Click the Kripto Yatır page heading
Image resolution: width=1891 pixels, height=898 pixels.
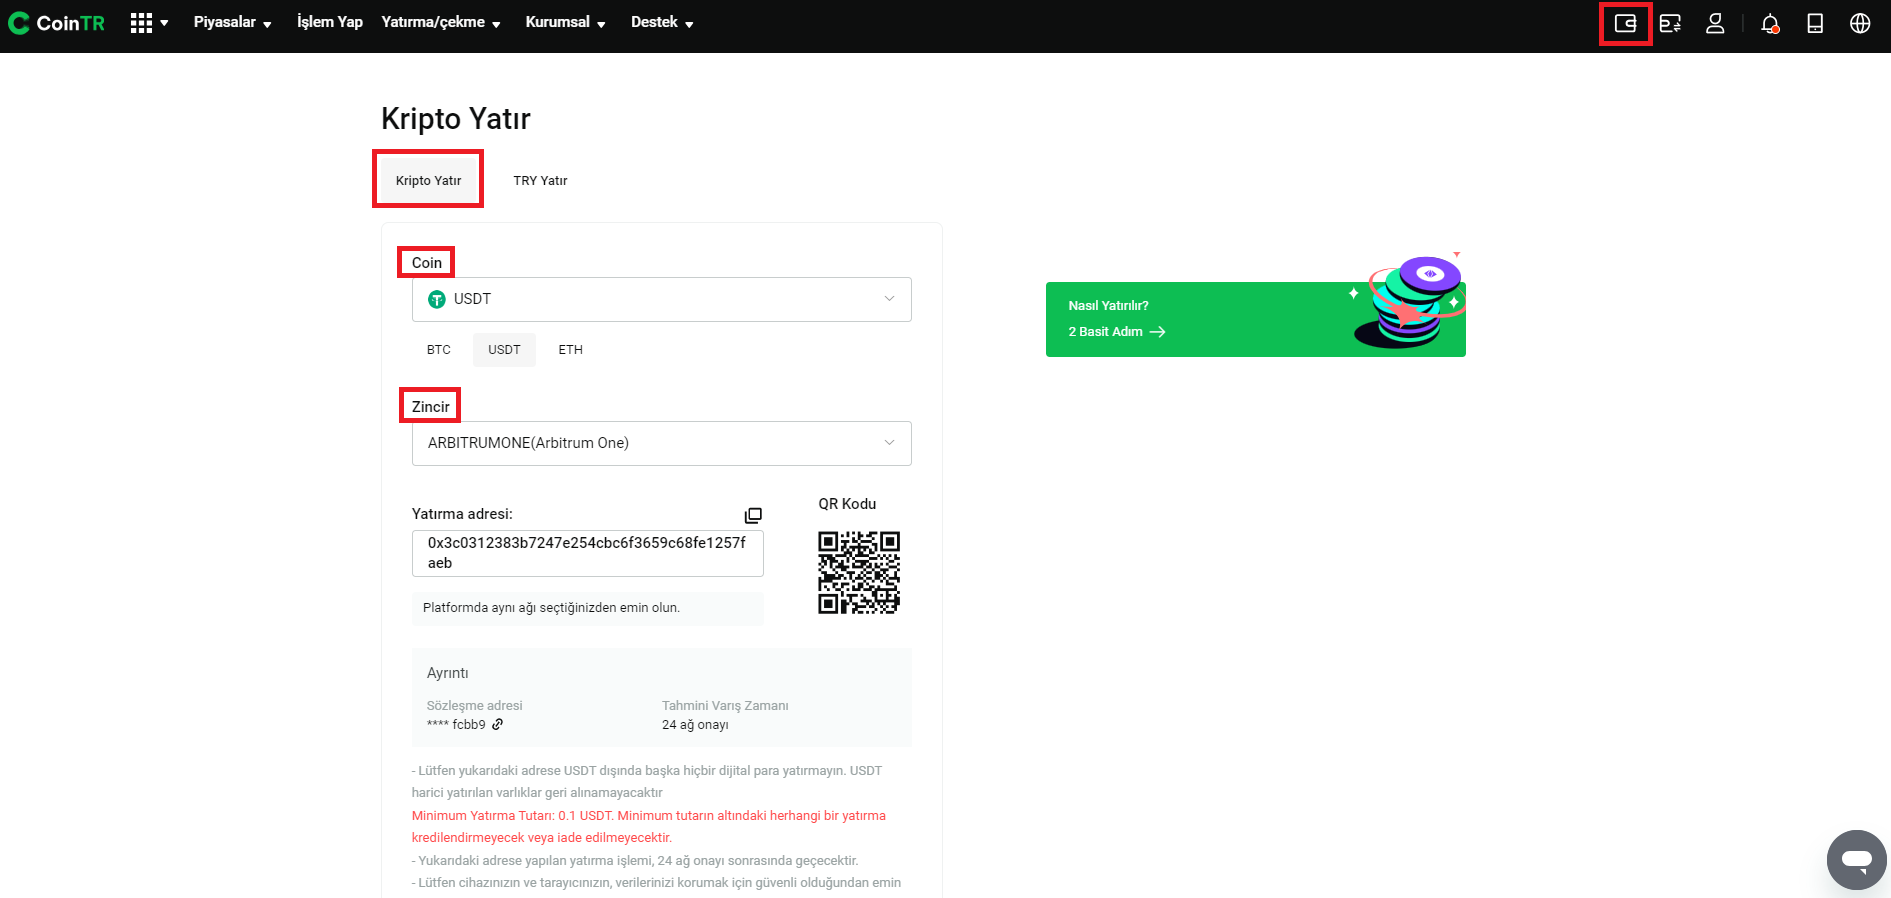456,119
